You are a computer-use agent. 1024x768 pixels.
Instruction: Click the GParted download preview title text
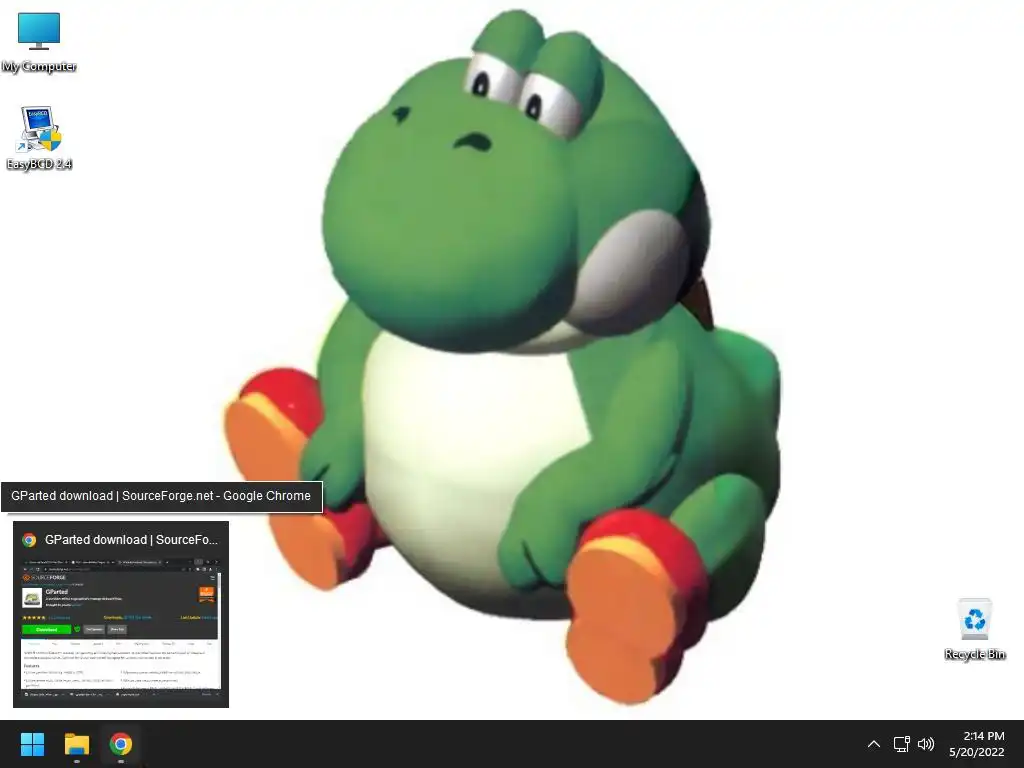coord(131,539)
